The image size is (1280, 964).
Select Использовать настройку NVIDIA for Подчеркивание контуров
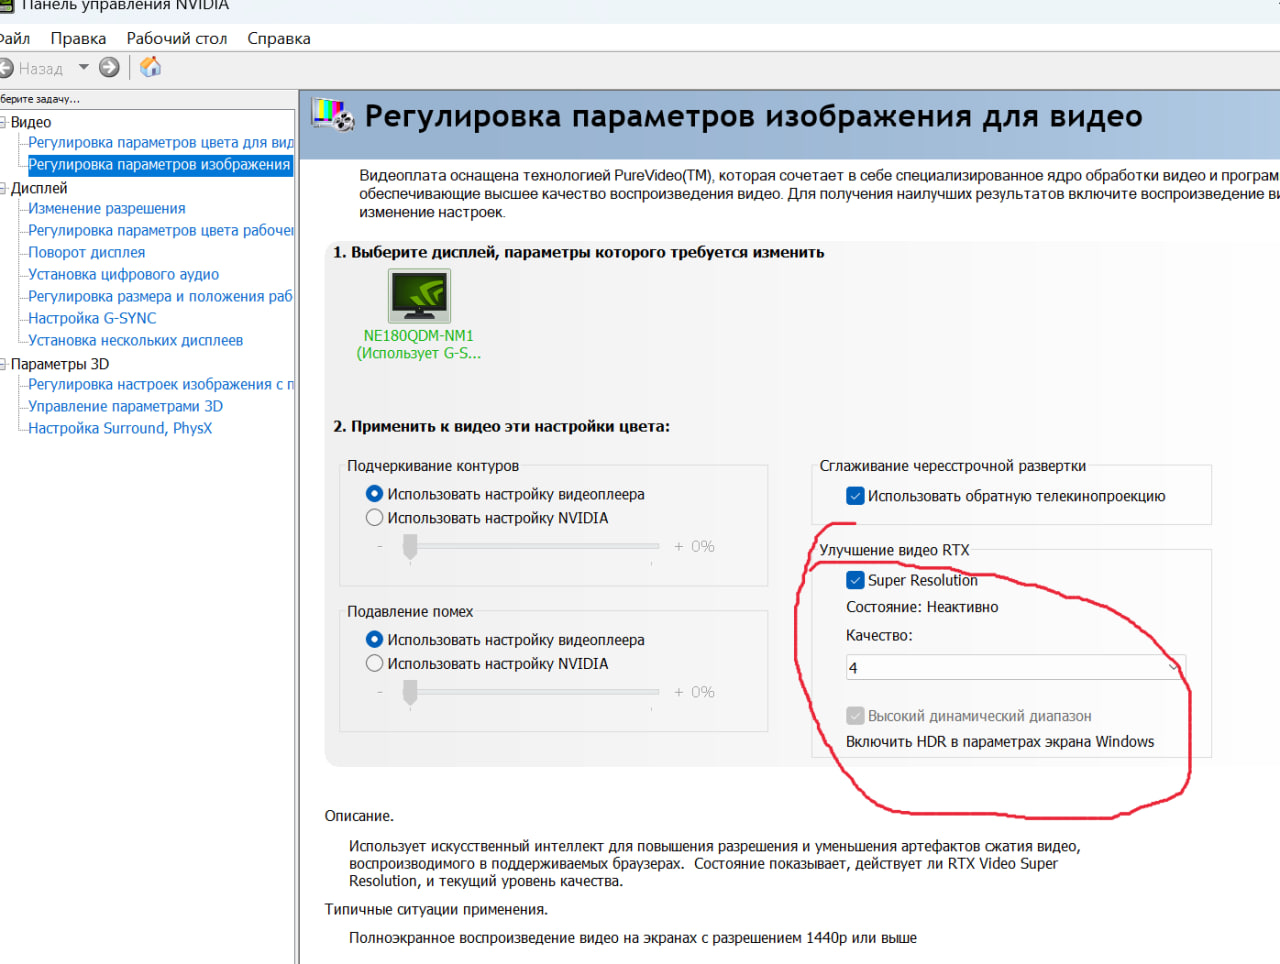[x=374, y=517]
